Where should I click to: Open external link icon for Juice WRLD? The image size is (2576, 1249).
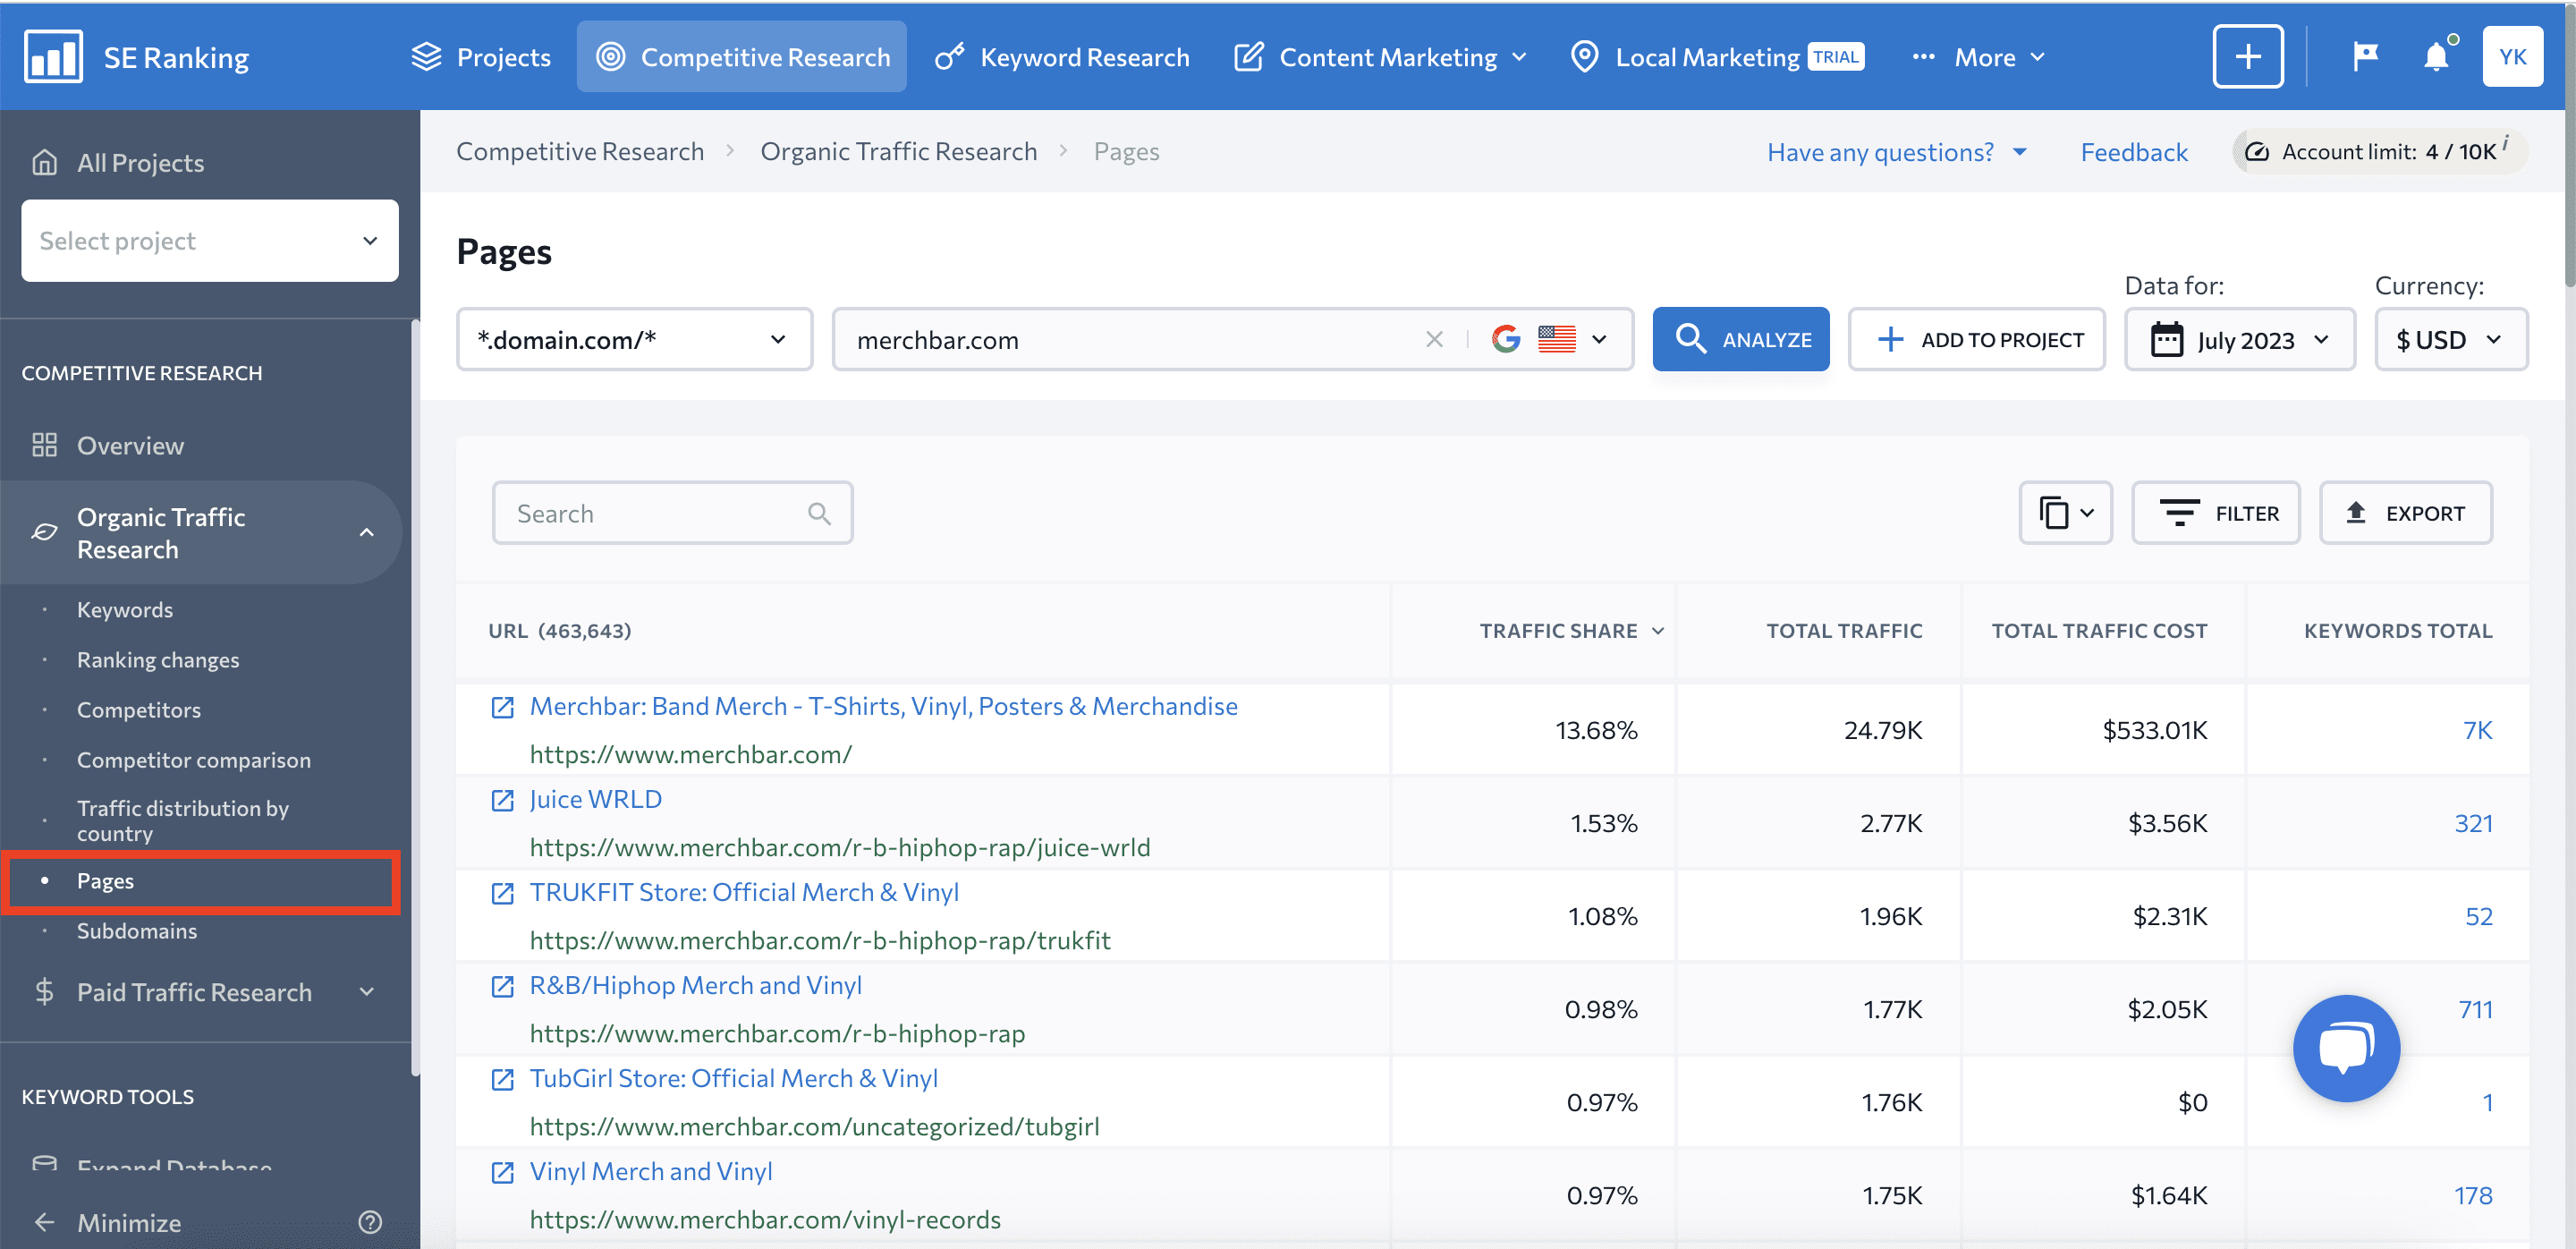(502, 800)
